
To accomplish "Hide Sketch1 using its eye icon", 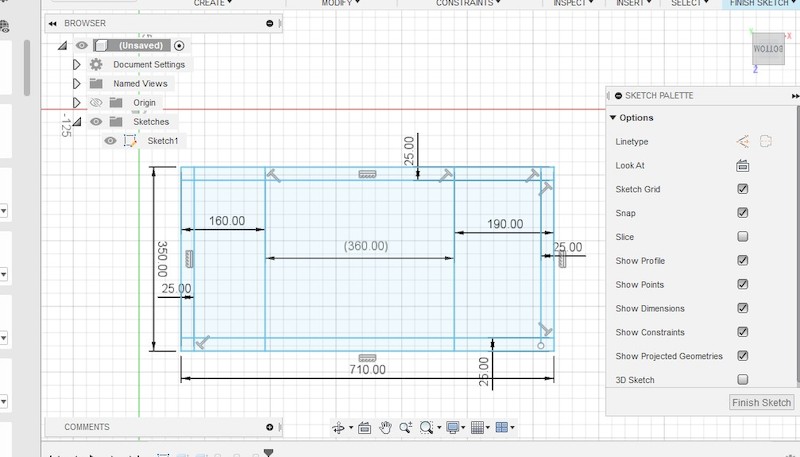I will click(x=110, y=141).
